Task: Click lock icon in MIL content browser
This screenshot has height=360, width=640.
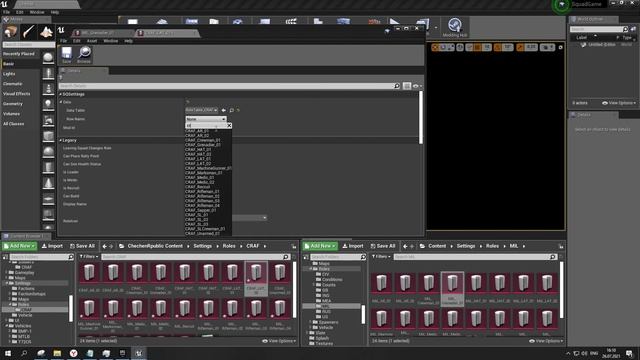Action: pos(561,246)
